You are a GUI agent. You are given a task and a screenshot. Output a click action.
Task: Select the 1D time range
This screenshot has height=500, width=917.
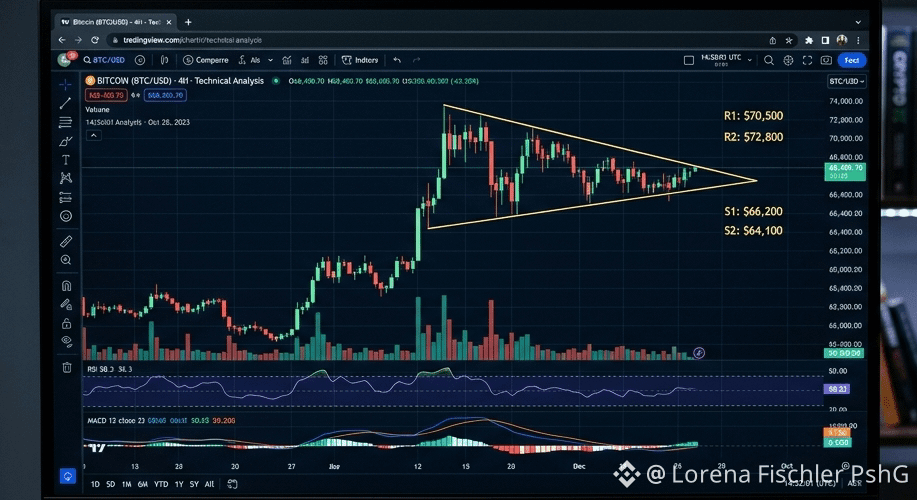tap(95, 484)
